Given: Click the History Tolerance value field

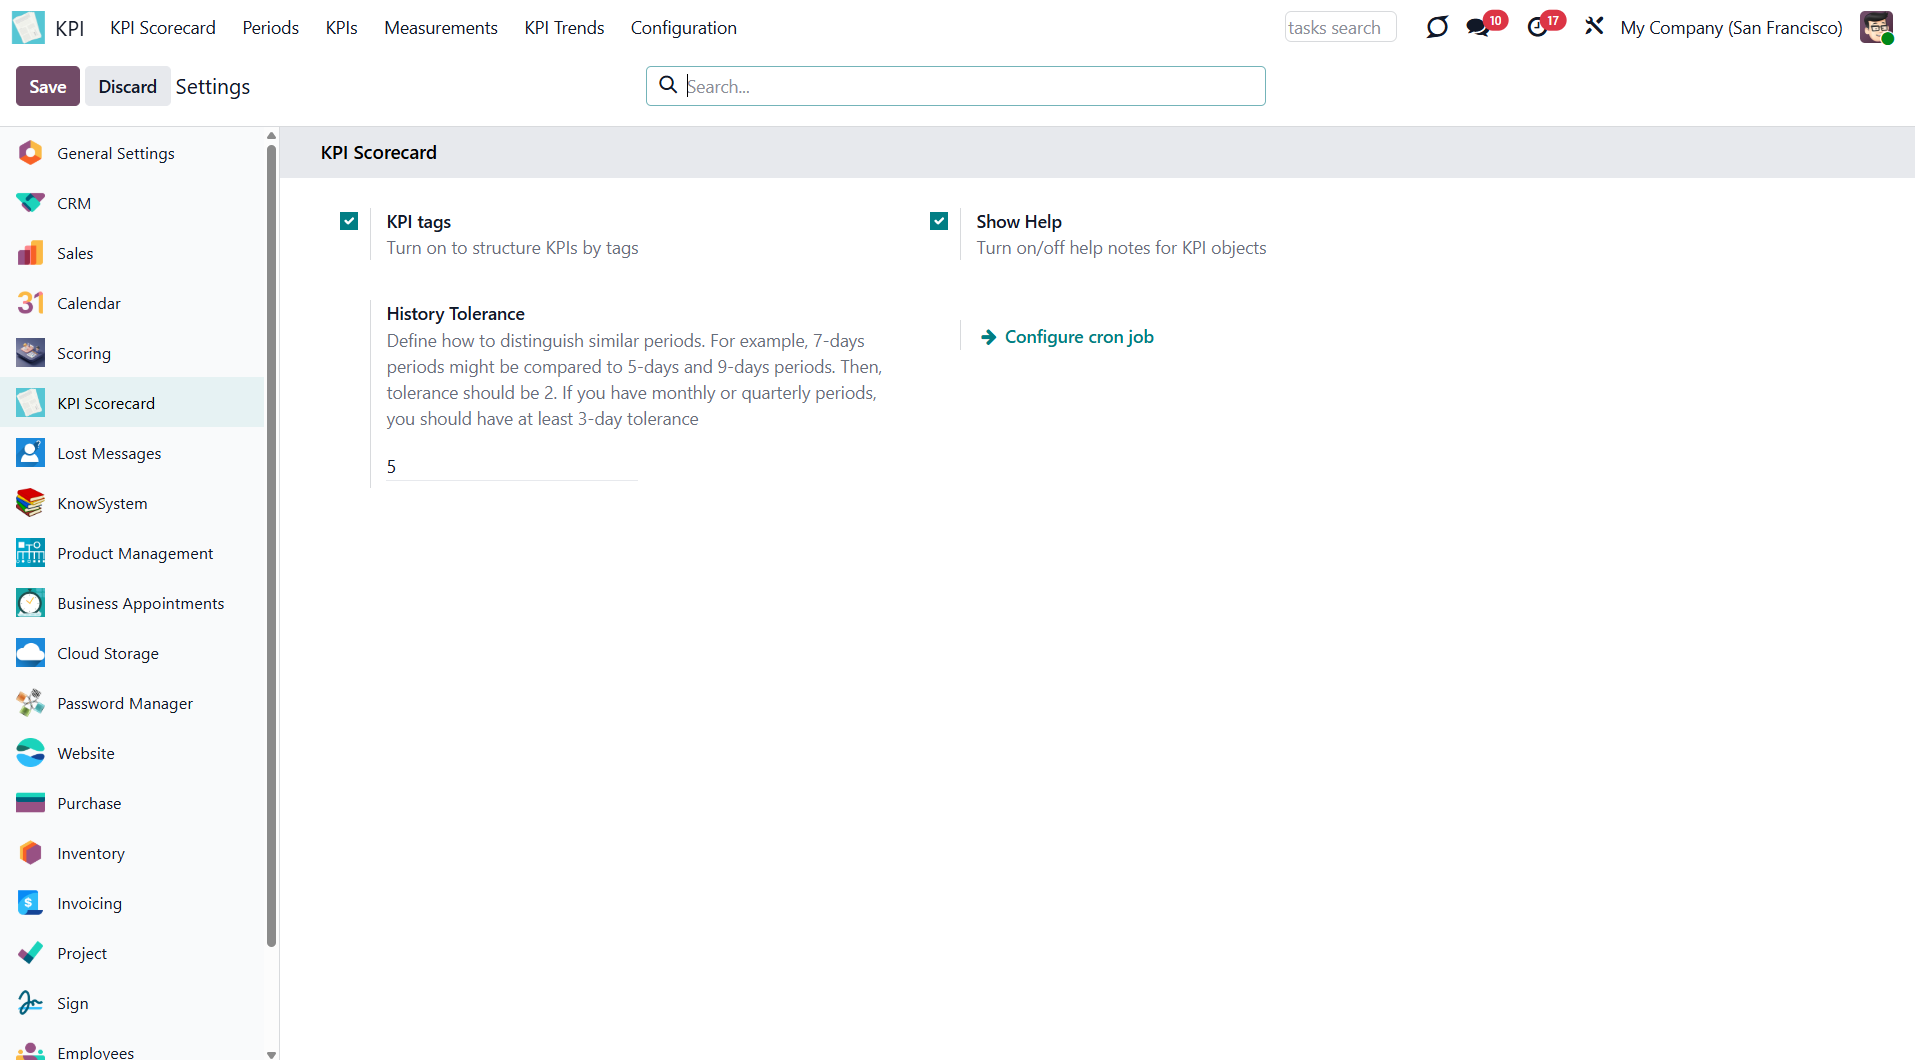Looking at the screenshot, I should pos(511,467).
